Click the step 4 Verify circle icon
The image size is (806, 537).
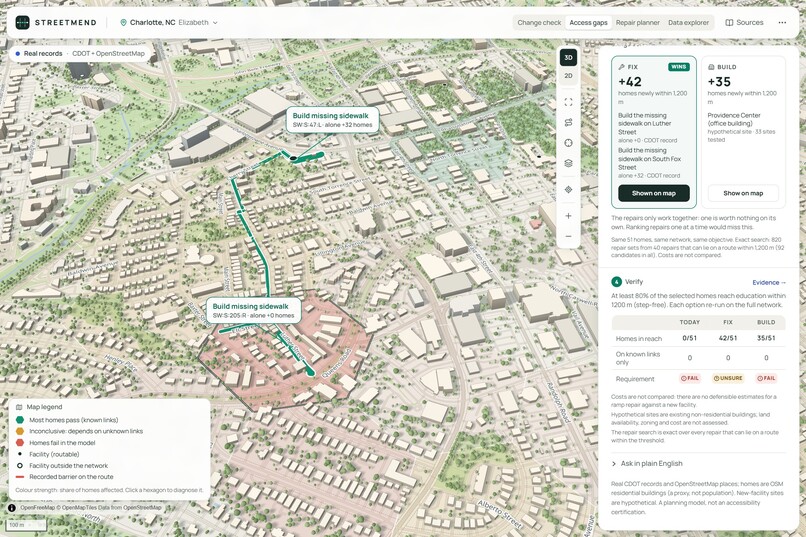(x=616, y=282)
